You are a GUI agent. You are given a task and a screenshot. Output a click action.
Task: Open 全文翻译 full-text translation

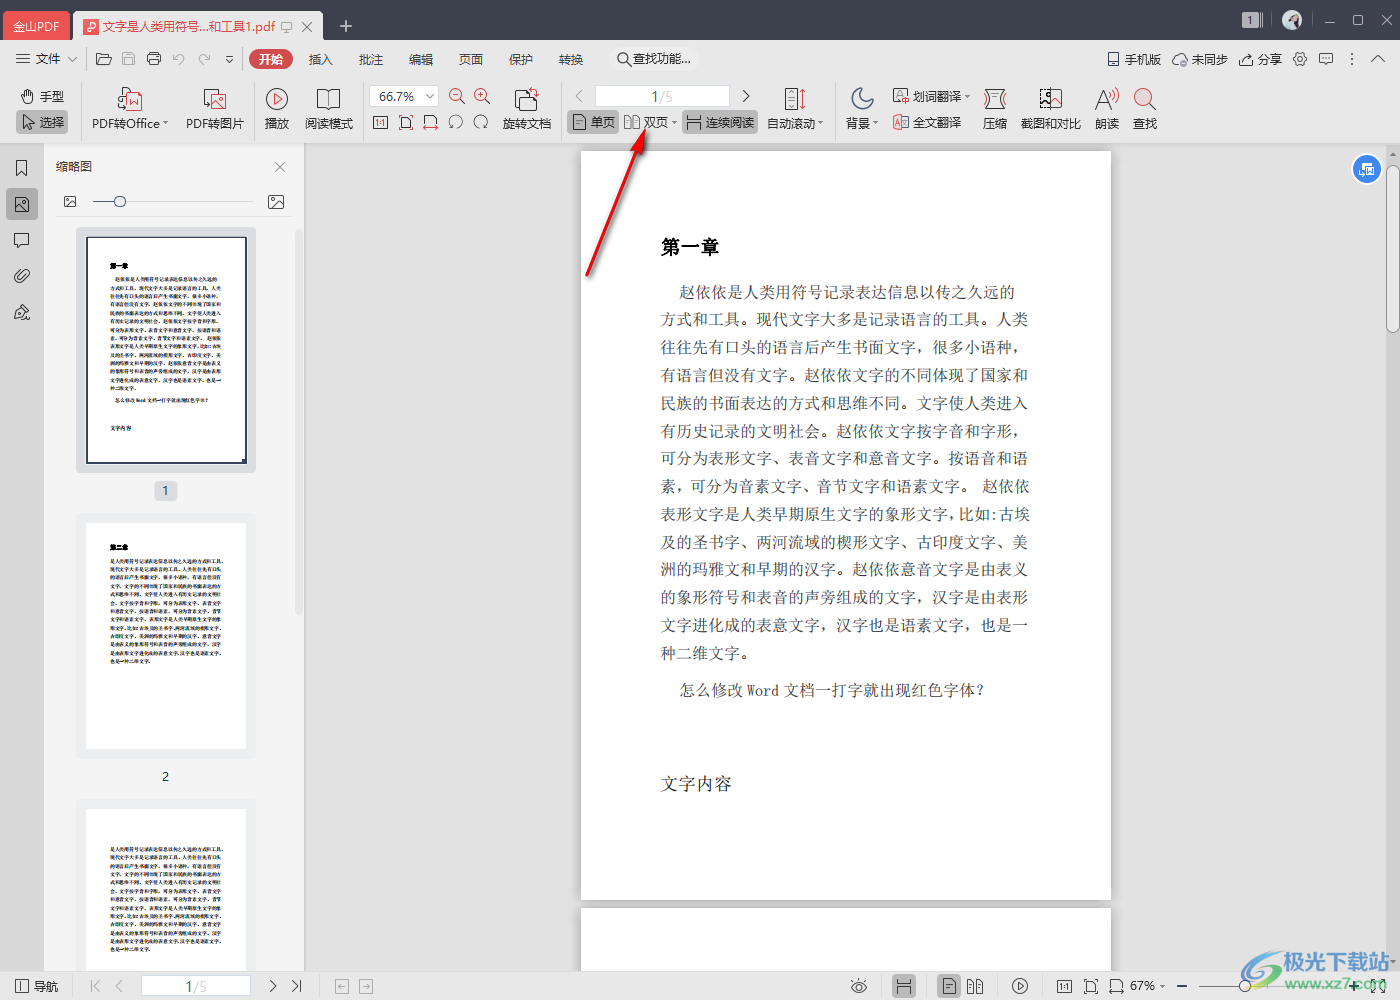928,122
